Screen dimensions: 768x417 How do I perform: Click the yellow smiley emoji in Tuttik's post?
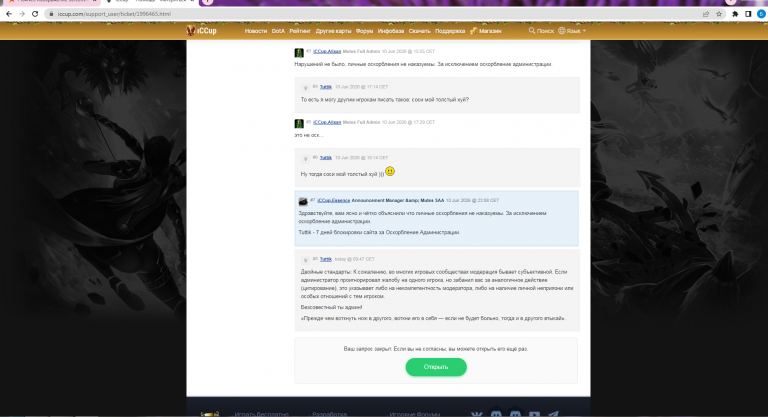click(390, 172)
